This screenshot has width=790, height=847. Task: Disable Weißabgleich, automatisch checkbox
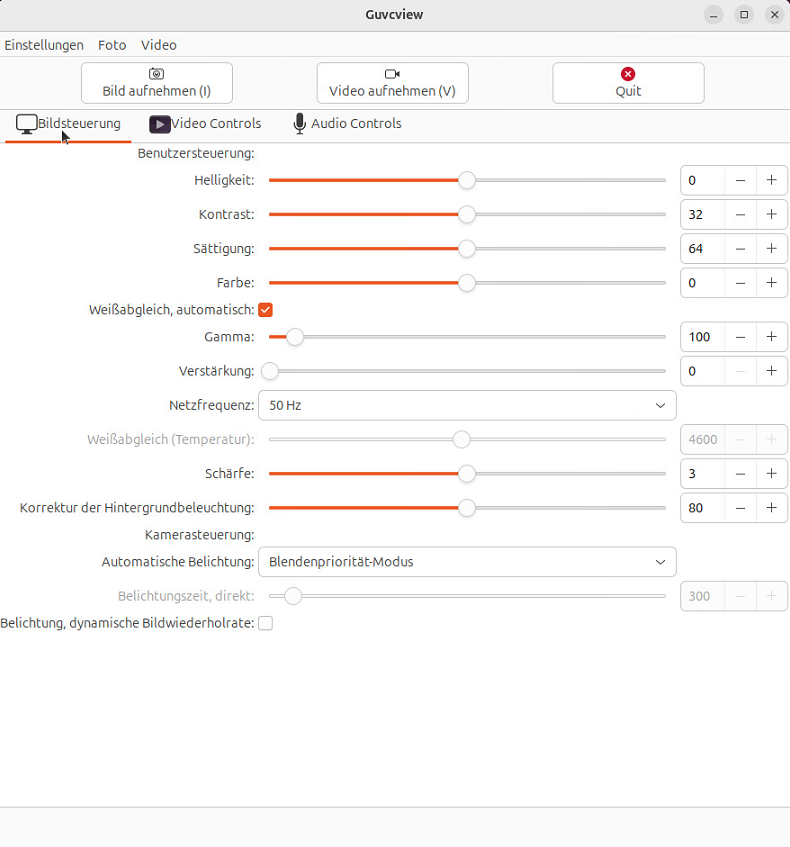[x=265, y=310]
